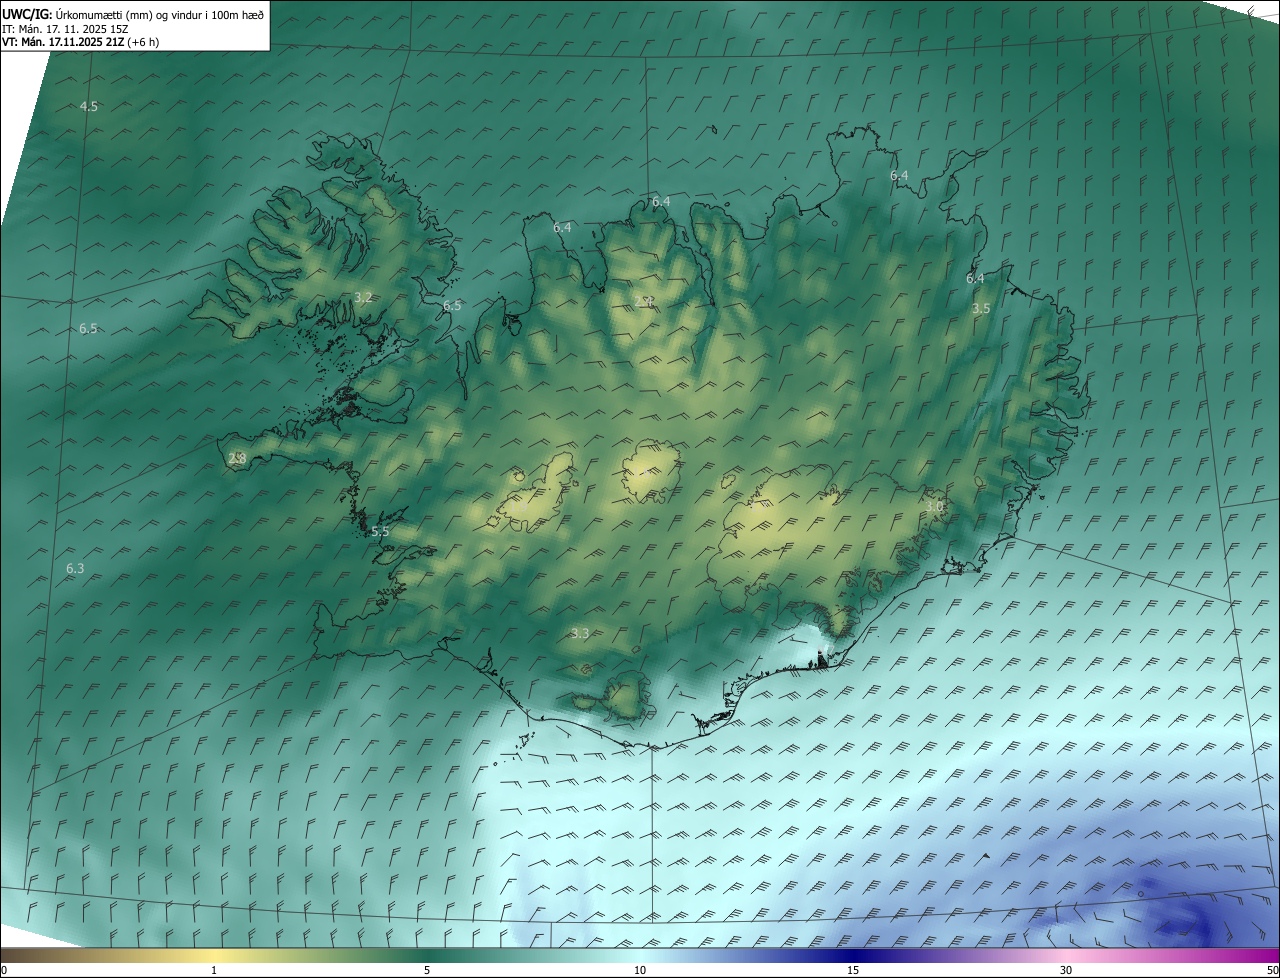Click the '2.8' value on the western peninsula tip
This screenshot has height=978, width=1280.
(237, 458)
